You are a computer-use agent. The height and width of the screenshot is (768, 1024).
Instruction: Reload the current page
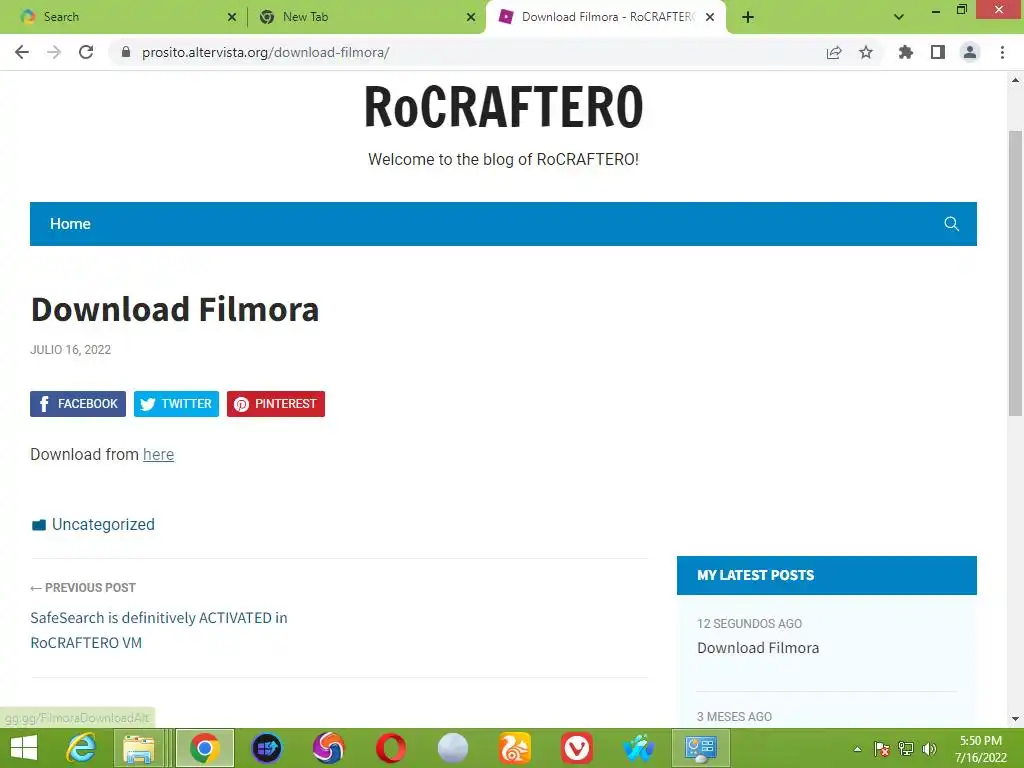[86, 52]
